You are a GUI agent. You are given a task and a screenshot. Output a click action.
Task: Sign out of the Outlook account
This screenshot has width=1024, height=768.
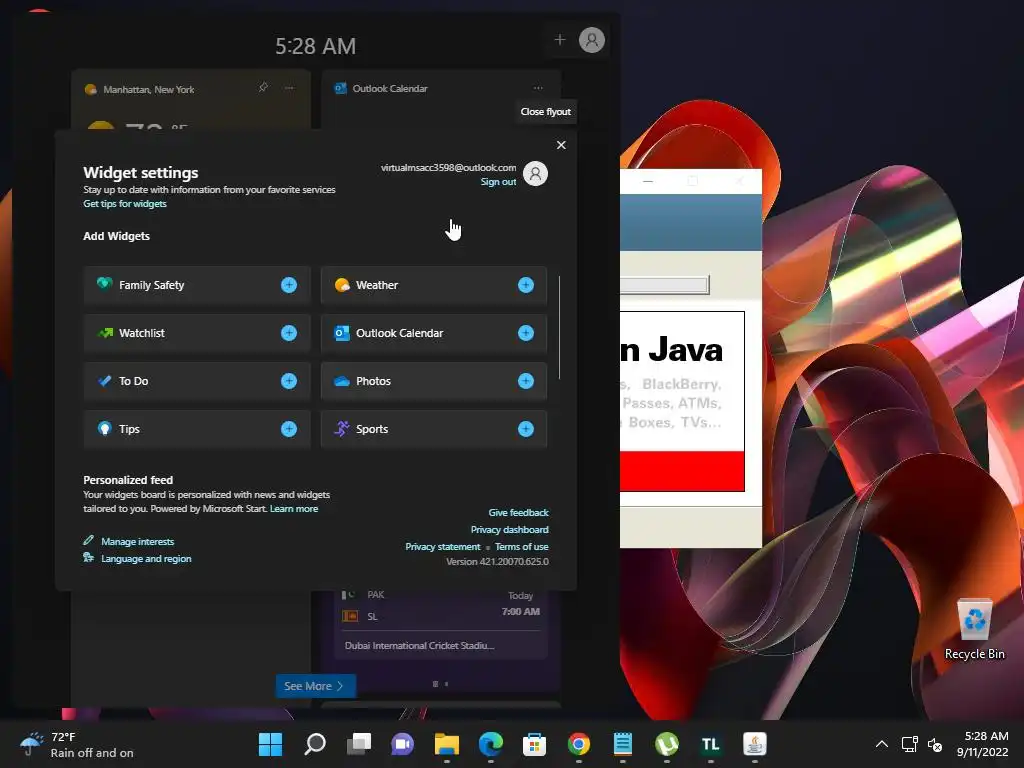[498, 182]
